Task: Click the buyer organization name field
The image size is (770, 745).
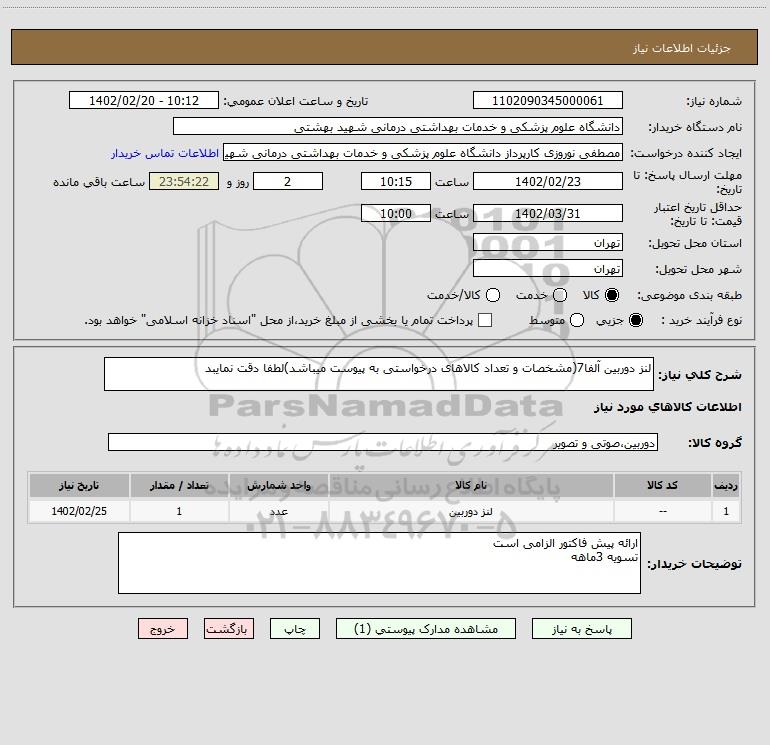Action: [x=398, y=127]
